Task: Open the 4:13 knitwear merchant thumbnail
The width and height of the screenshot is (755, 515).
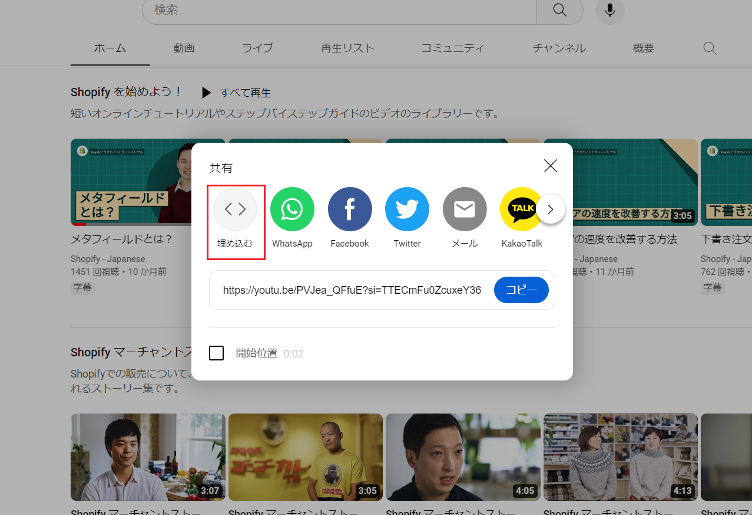Action: (620, 457)
